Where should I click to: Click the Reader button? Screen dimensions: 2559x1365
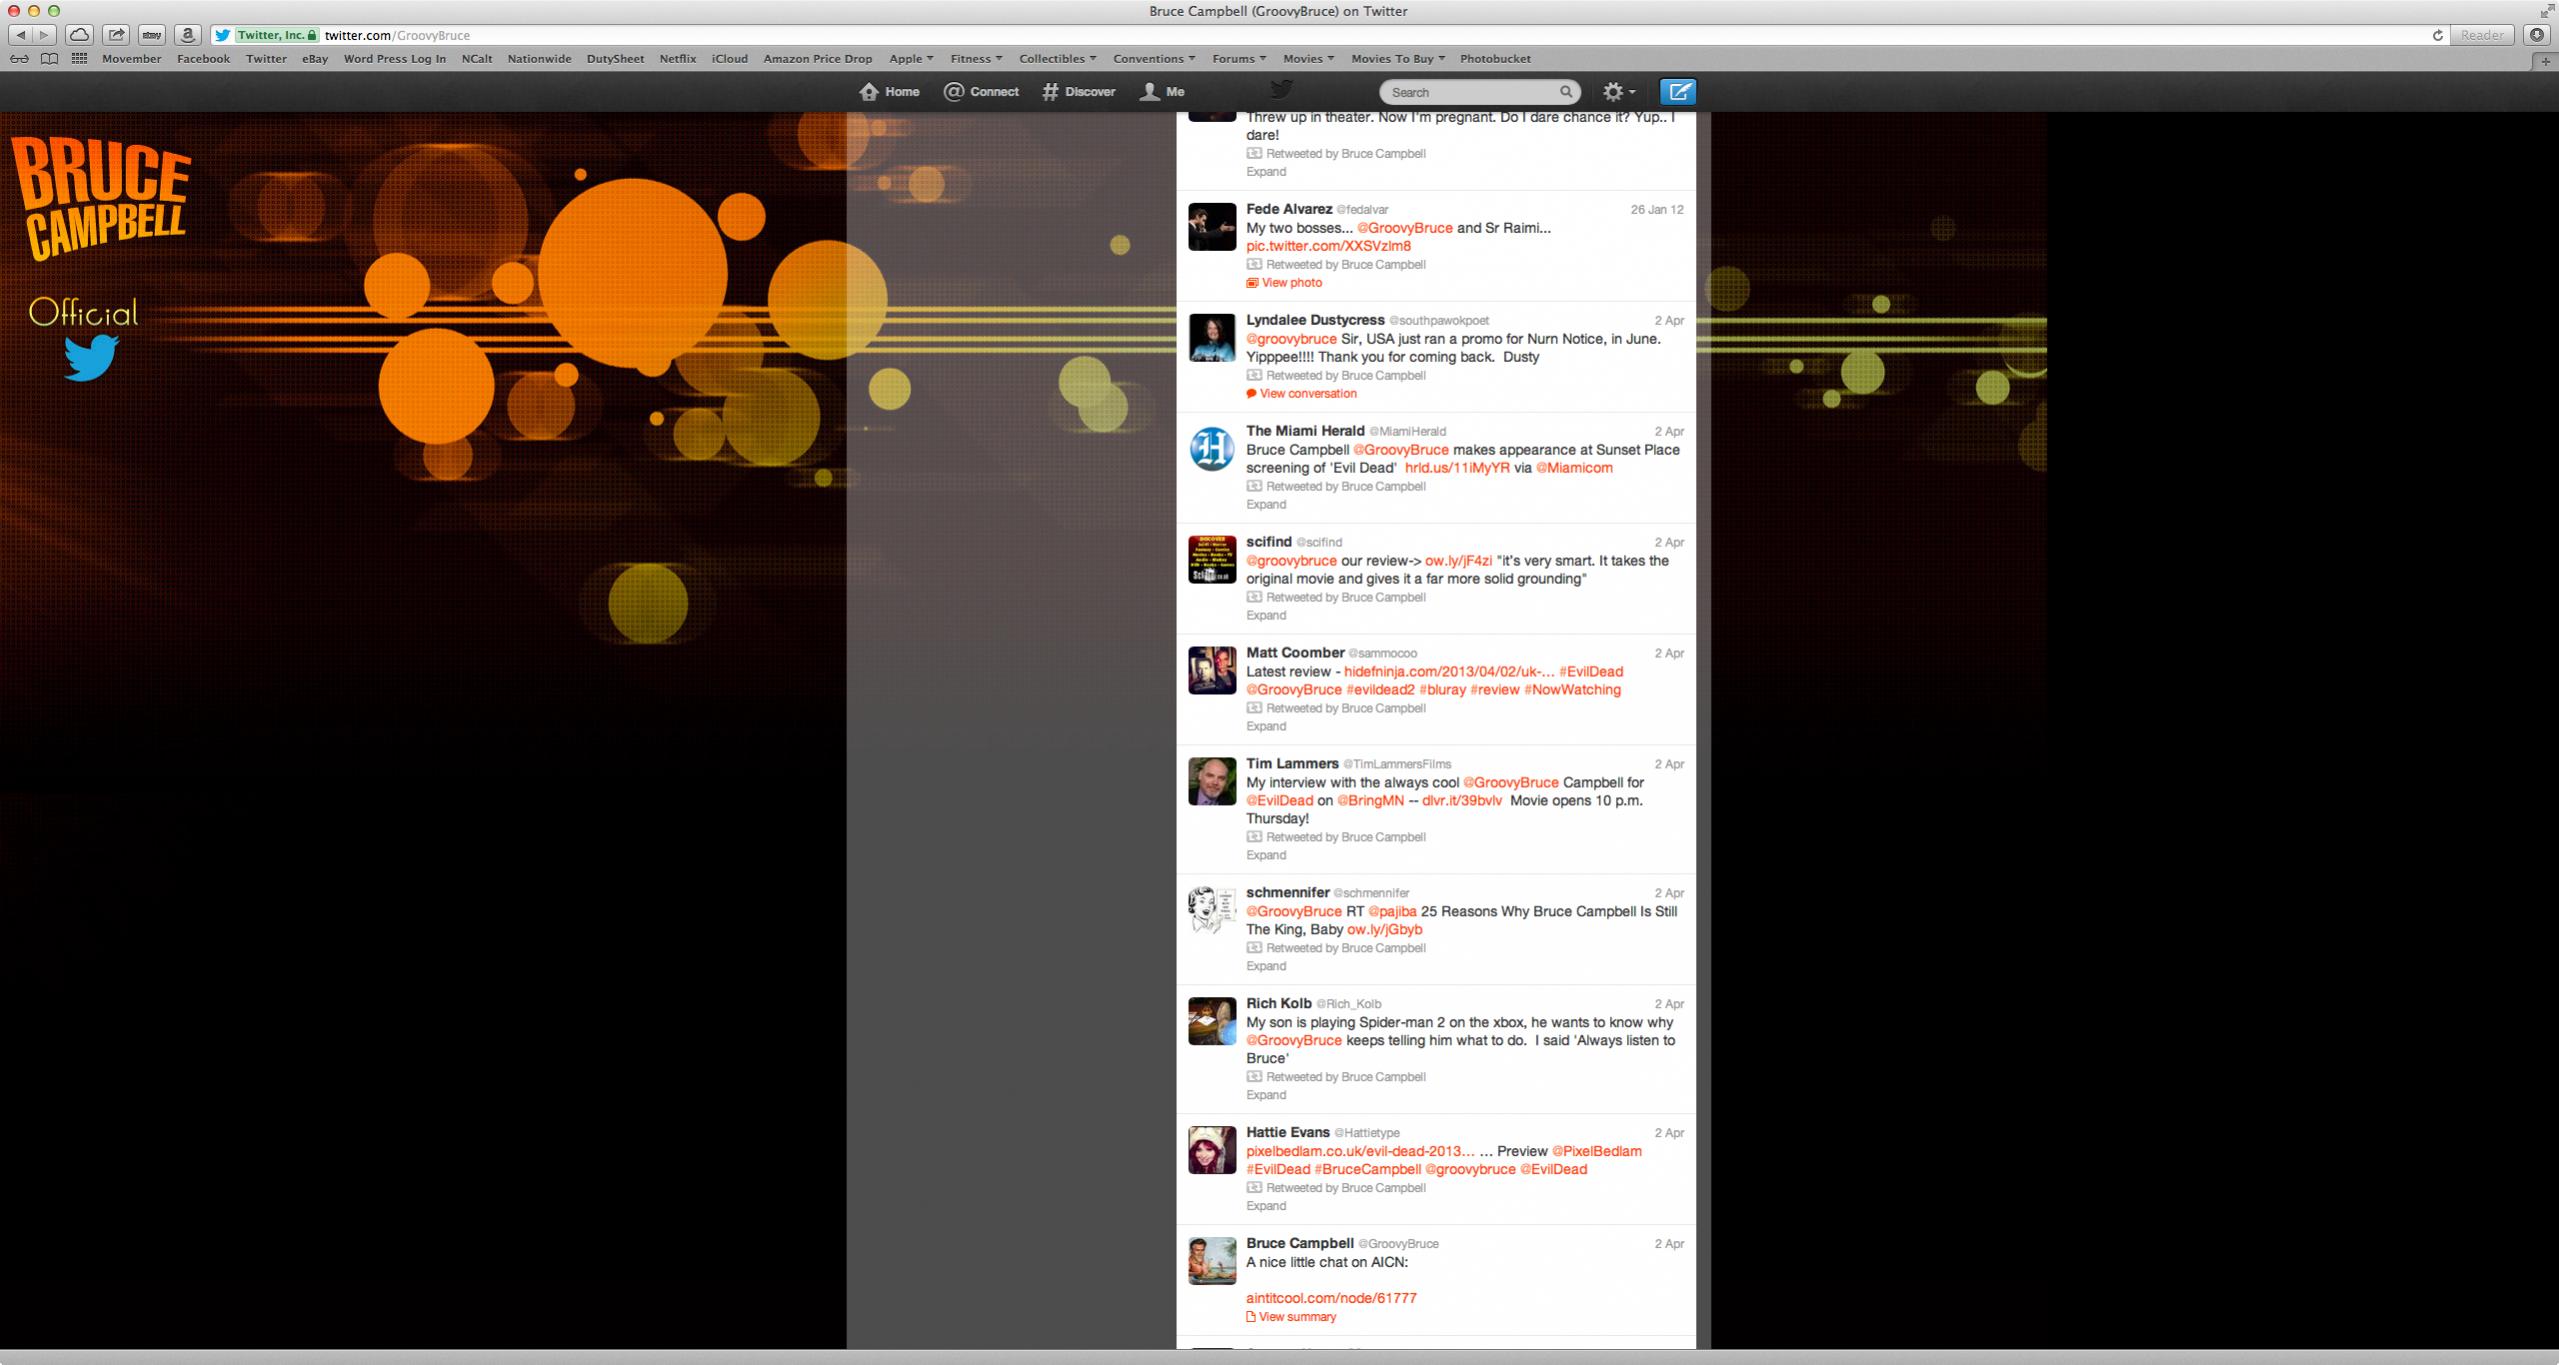click(x=2482, y=35)
